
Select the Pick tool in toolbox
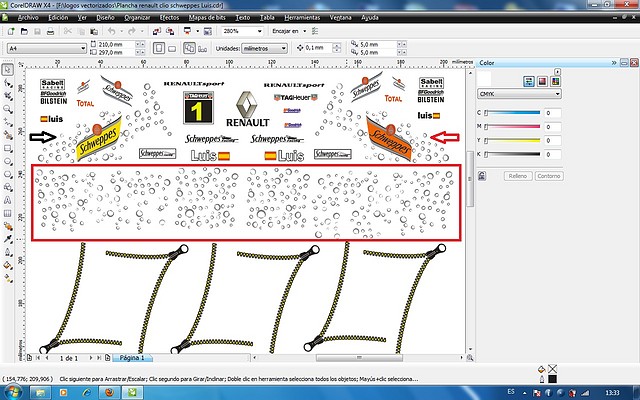(7, 70)
